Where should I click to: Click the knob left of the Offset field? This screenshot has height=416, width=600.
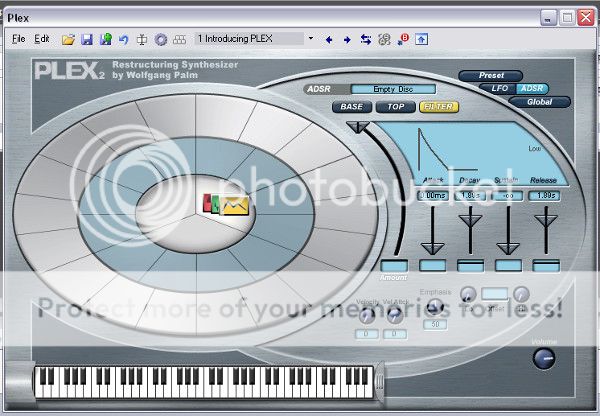pyautogui.click(x=468, y=294)
